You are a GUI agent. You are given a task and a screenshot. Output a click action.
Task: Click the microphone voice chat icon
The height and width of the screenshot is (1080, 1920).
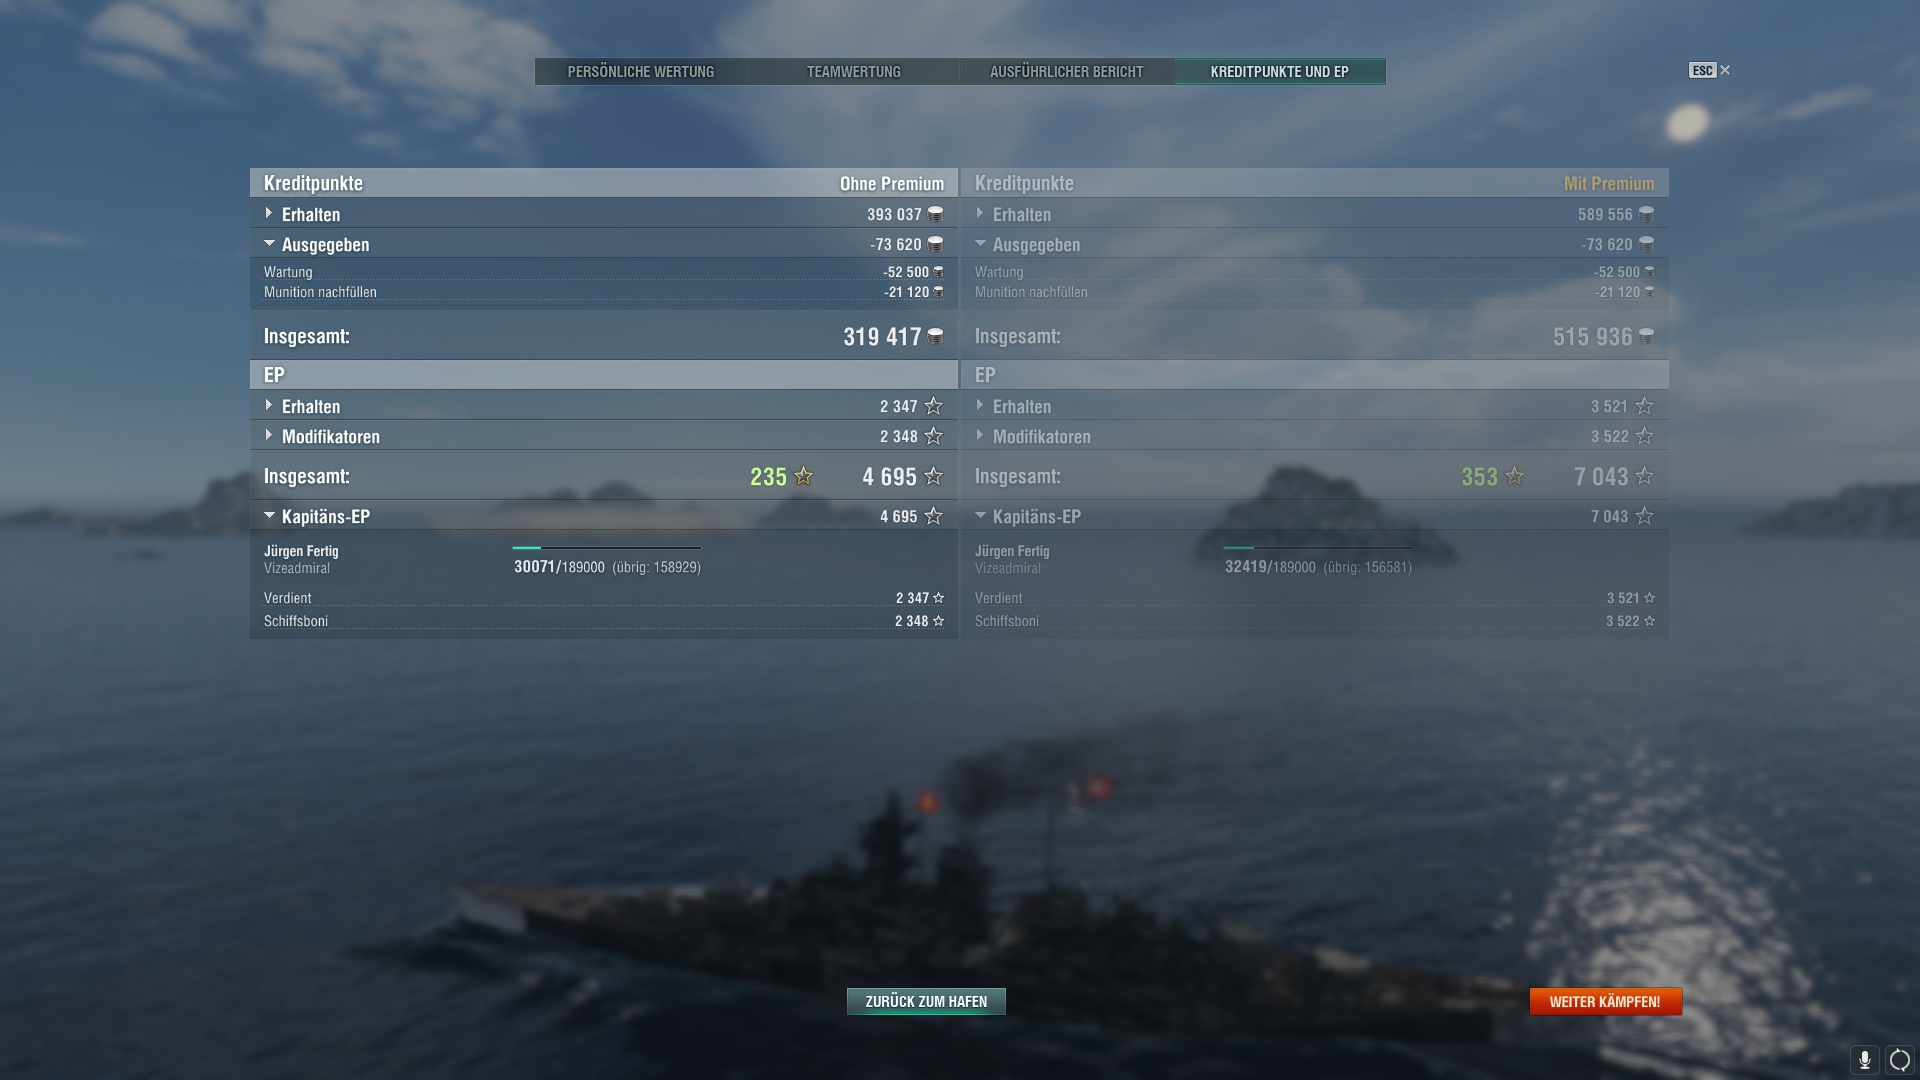pyautogui.click(x=1864, y=1060)
